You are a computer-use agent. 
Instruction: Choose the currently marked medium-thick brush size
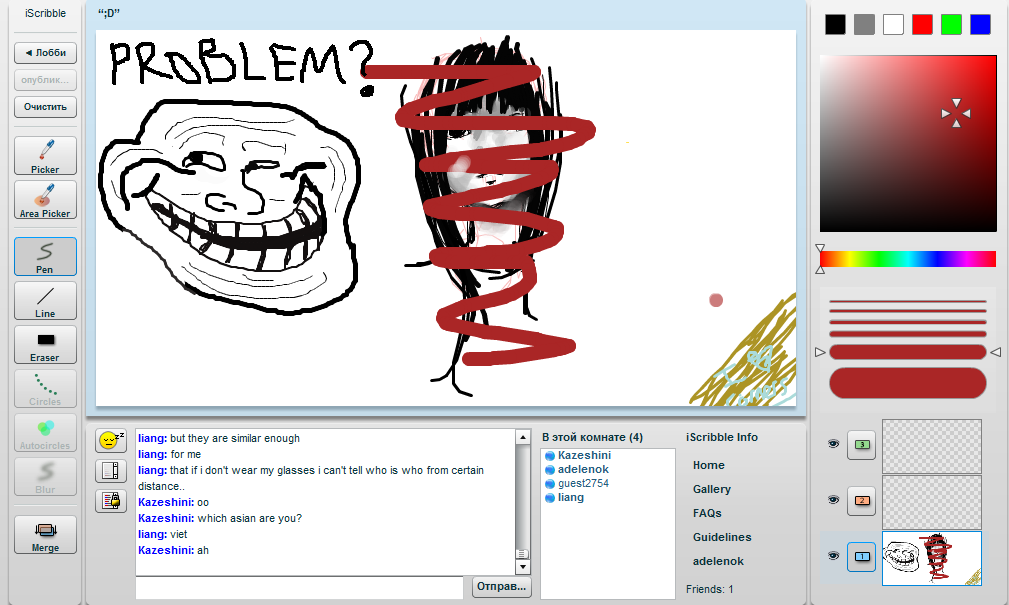click(x=908, y=352)
